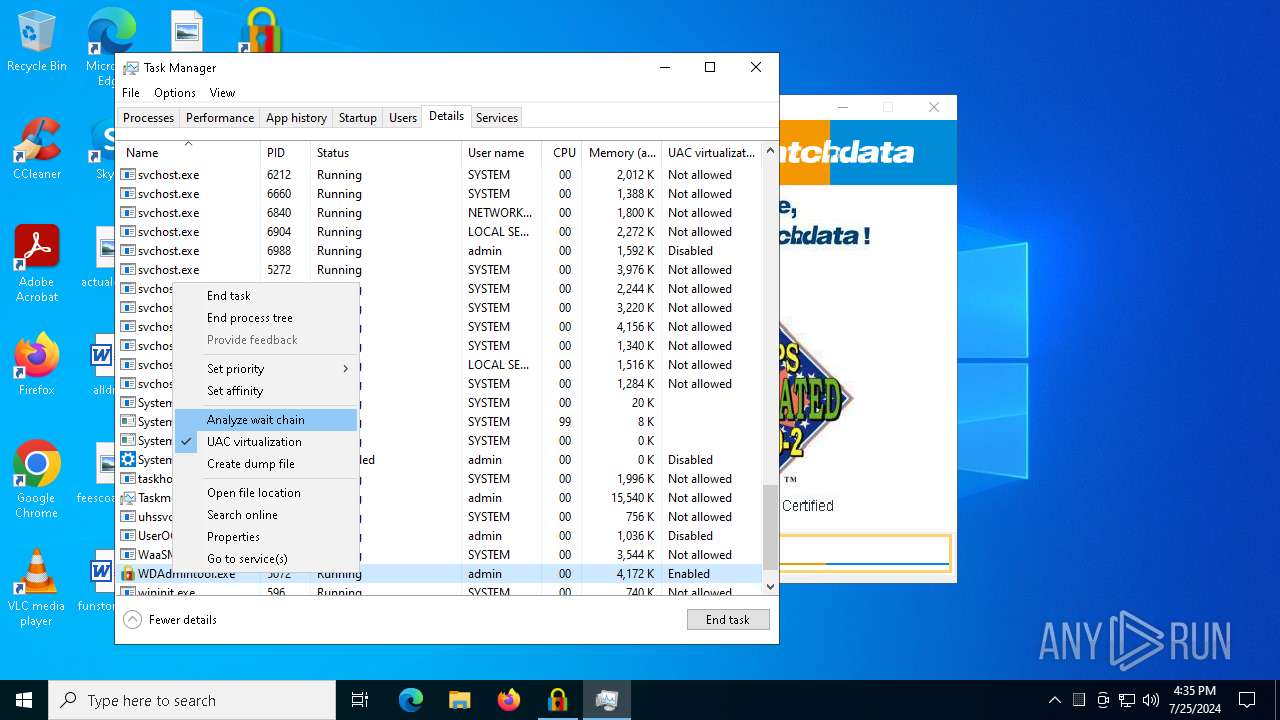Open CCleaner desktop shortcut
This screenshot has width=1280, height=720.
(x=36, y=149)
